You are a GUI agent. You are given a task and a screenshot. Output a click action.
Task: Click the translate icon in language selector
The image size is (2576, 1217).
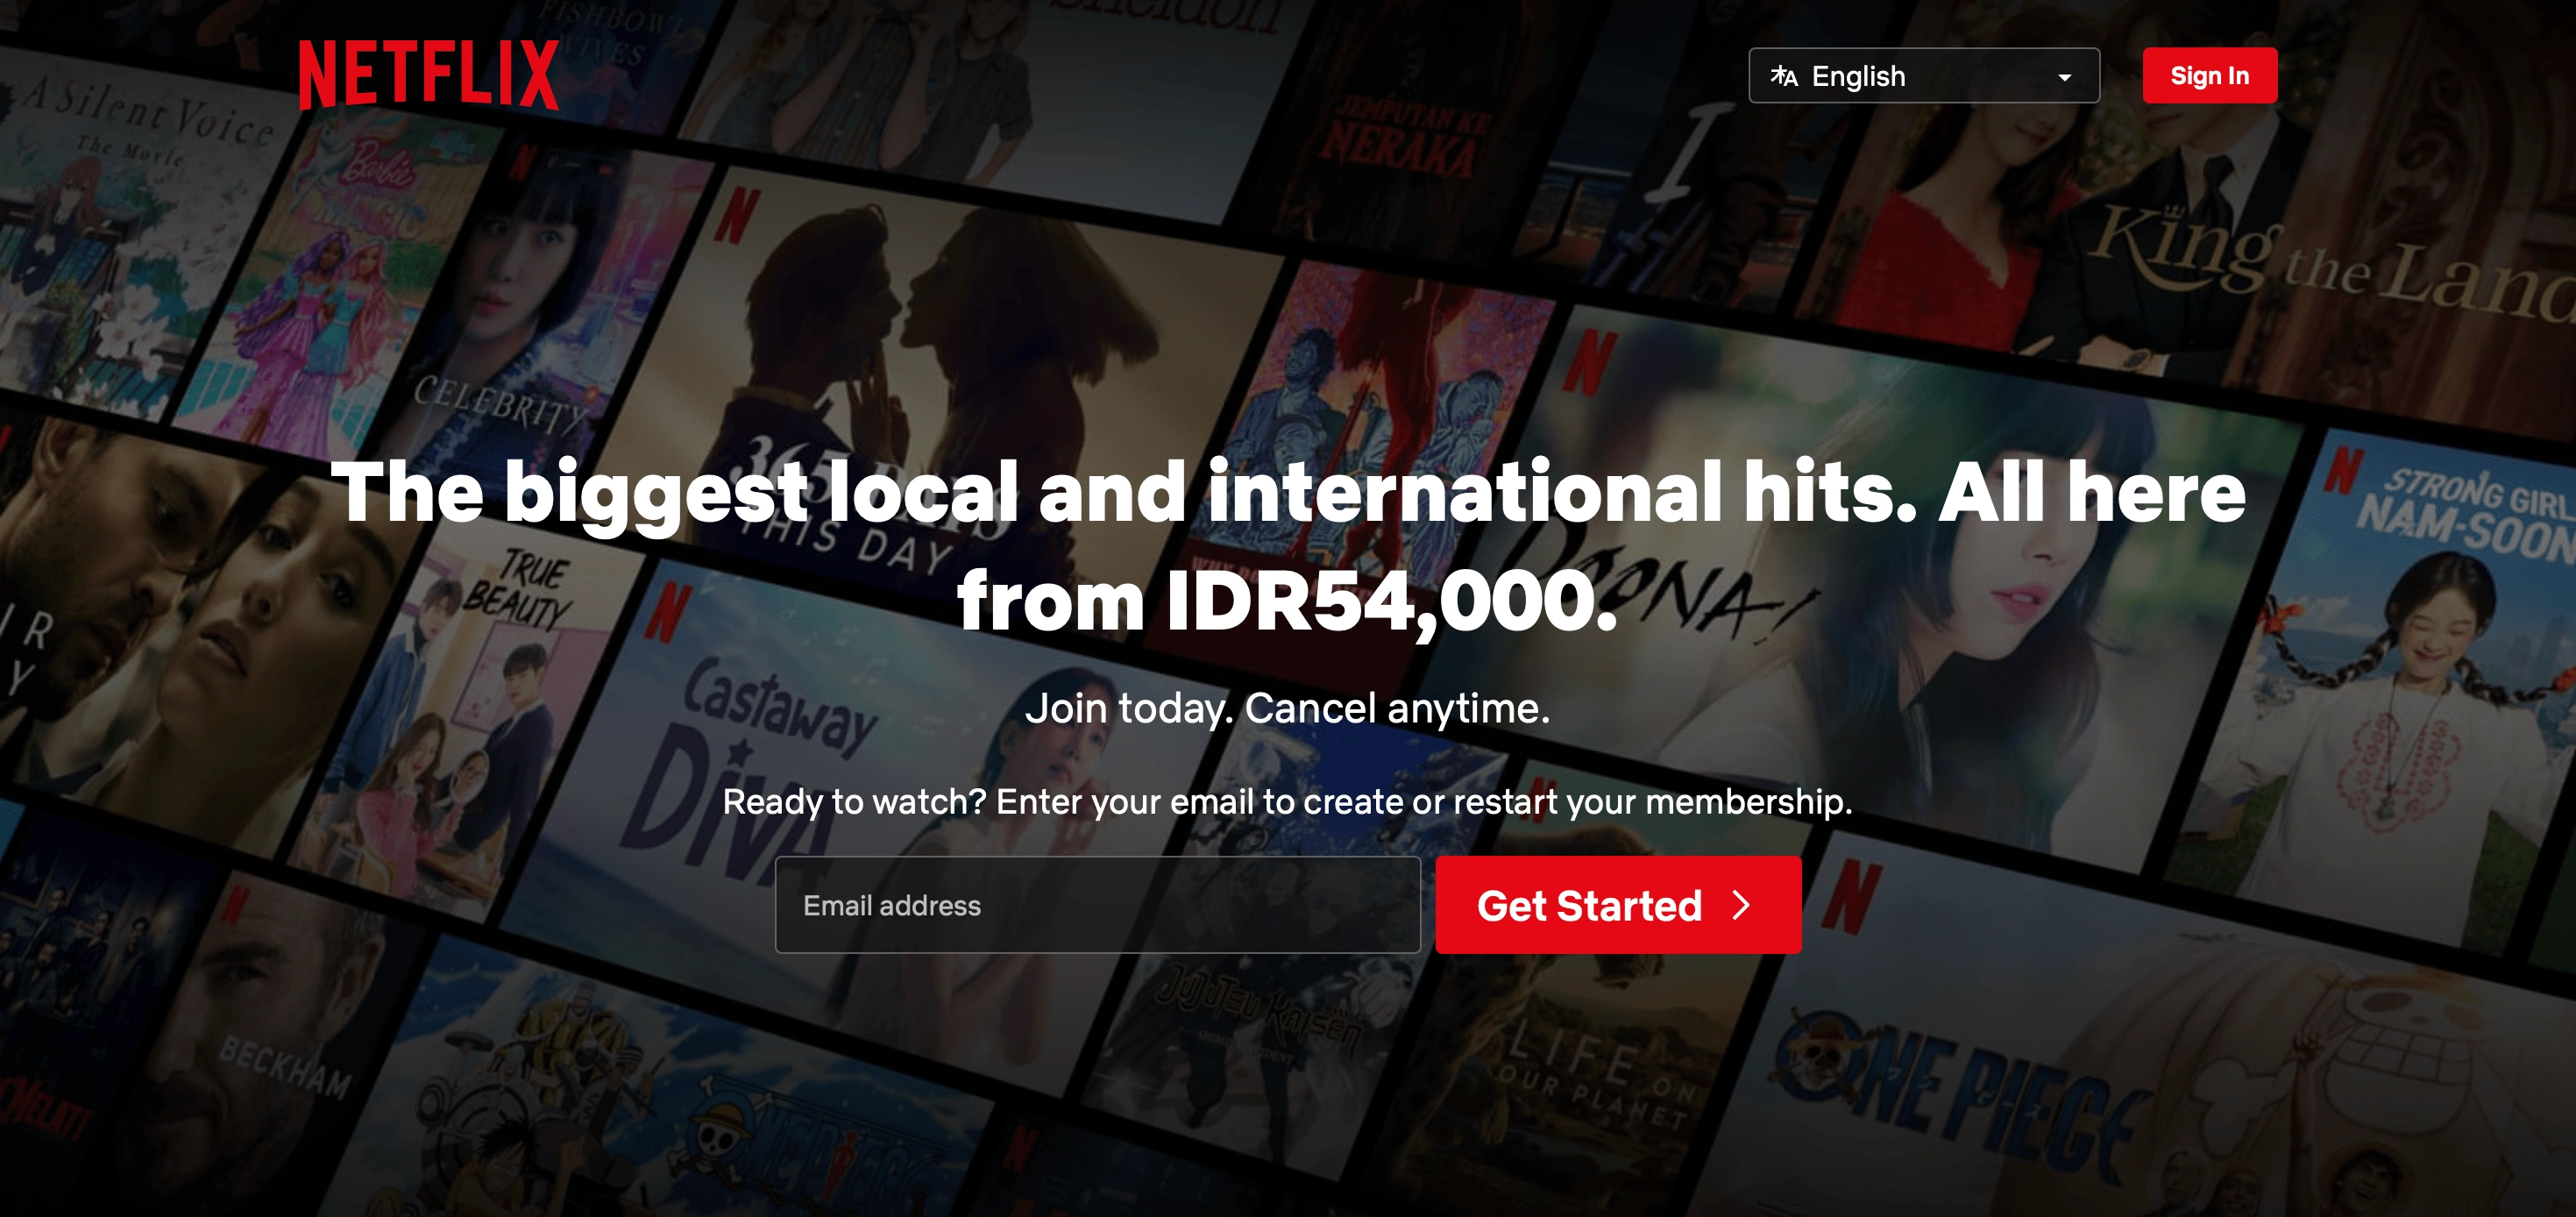tap(1783, 76)
